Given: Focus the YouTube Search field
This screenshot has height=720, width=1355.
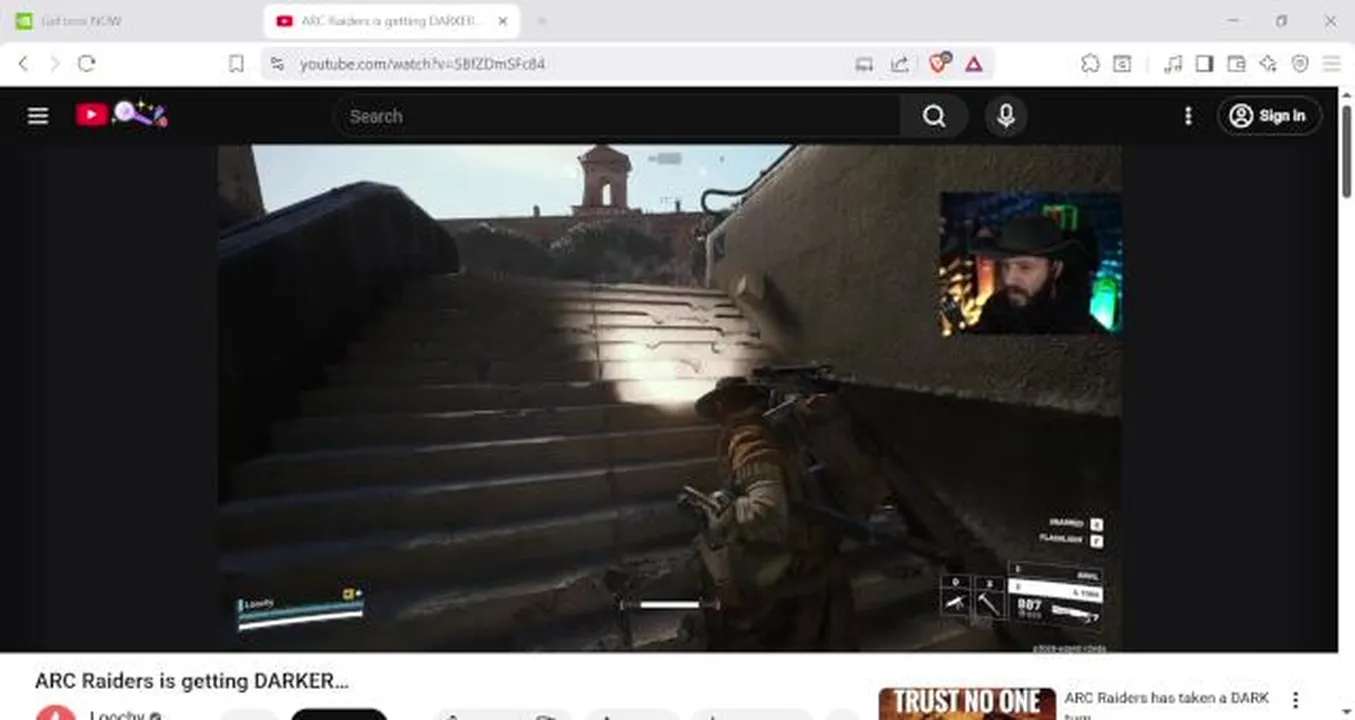Looking at the screenshot, I should pyautogui.click(x=615, y=116).
